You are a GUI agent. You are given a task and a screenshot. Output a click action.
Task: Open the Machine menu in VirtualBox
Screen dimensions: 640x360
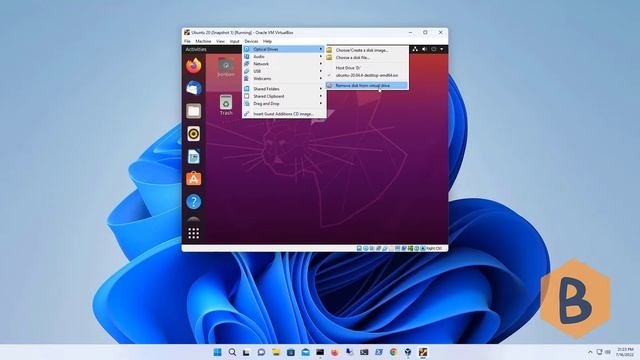coord(203,41)
